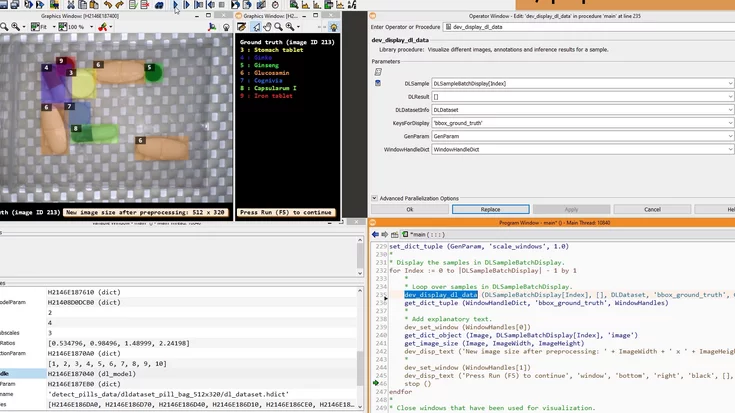Click the Cut scissors icon
735x413 pixels.
[70, 5]
